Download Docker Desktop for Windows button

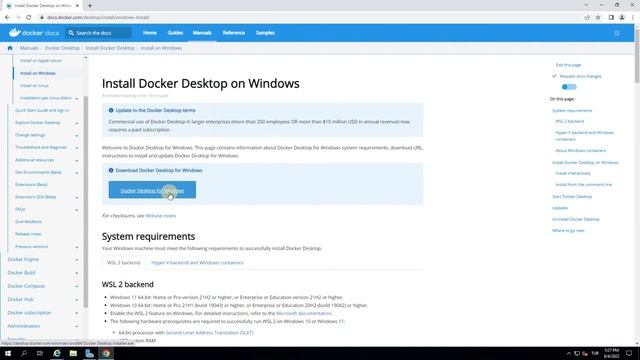[x=152, y=190]
